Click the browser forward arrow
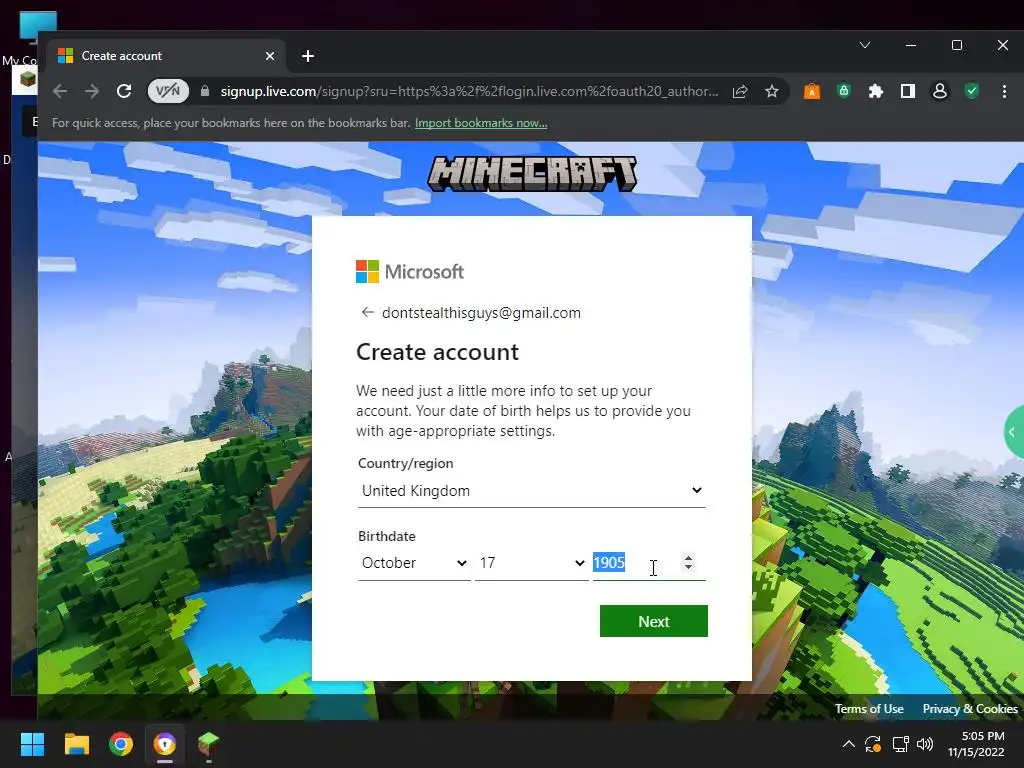Viewport: 1024px width, 768px height. tap(92, 91)
